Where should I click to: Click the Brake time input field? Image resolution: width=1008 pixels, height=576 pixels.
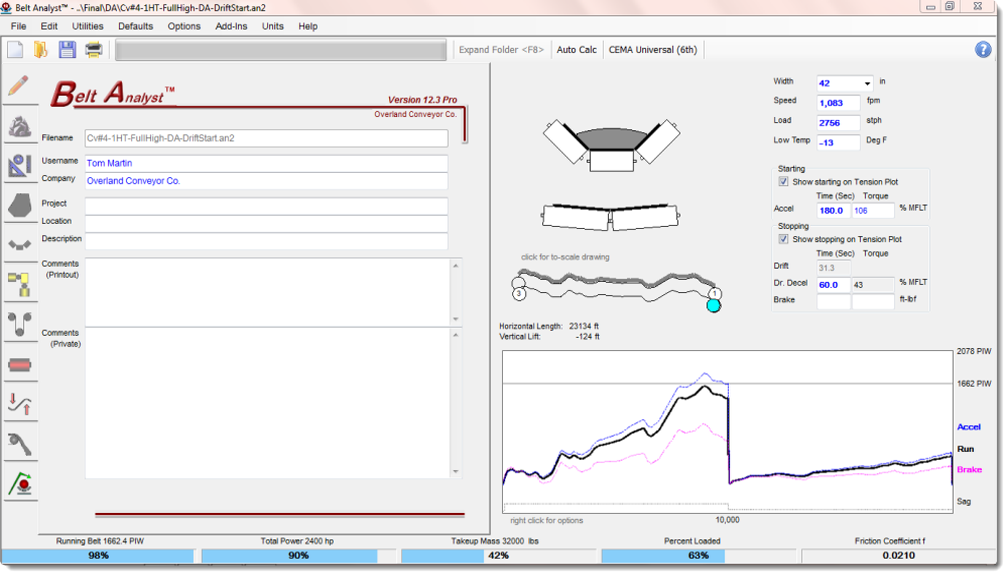click(x=834, y=301)
